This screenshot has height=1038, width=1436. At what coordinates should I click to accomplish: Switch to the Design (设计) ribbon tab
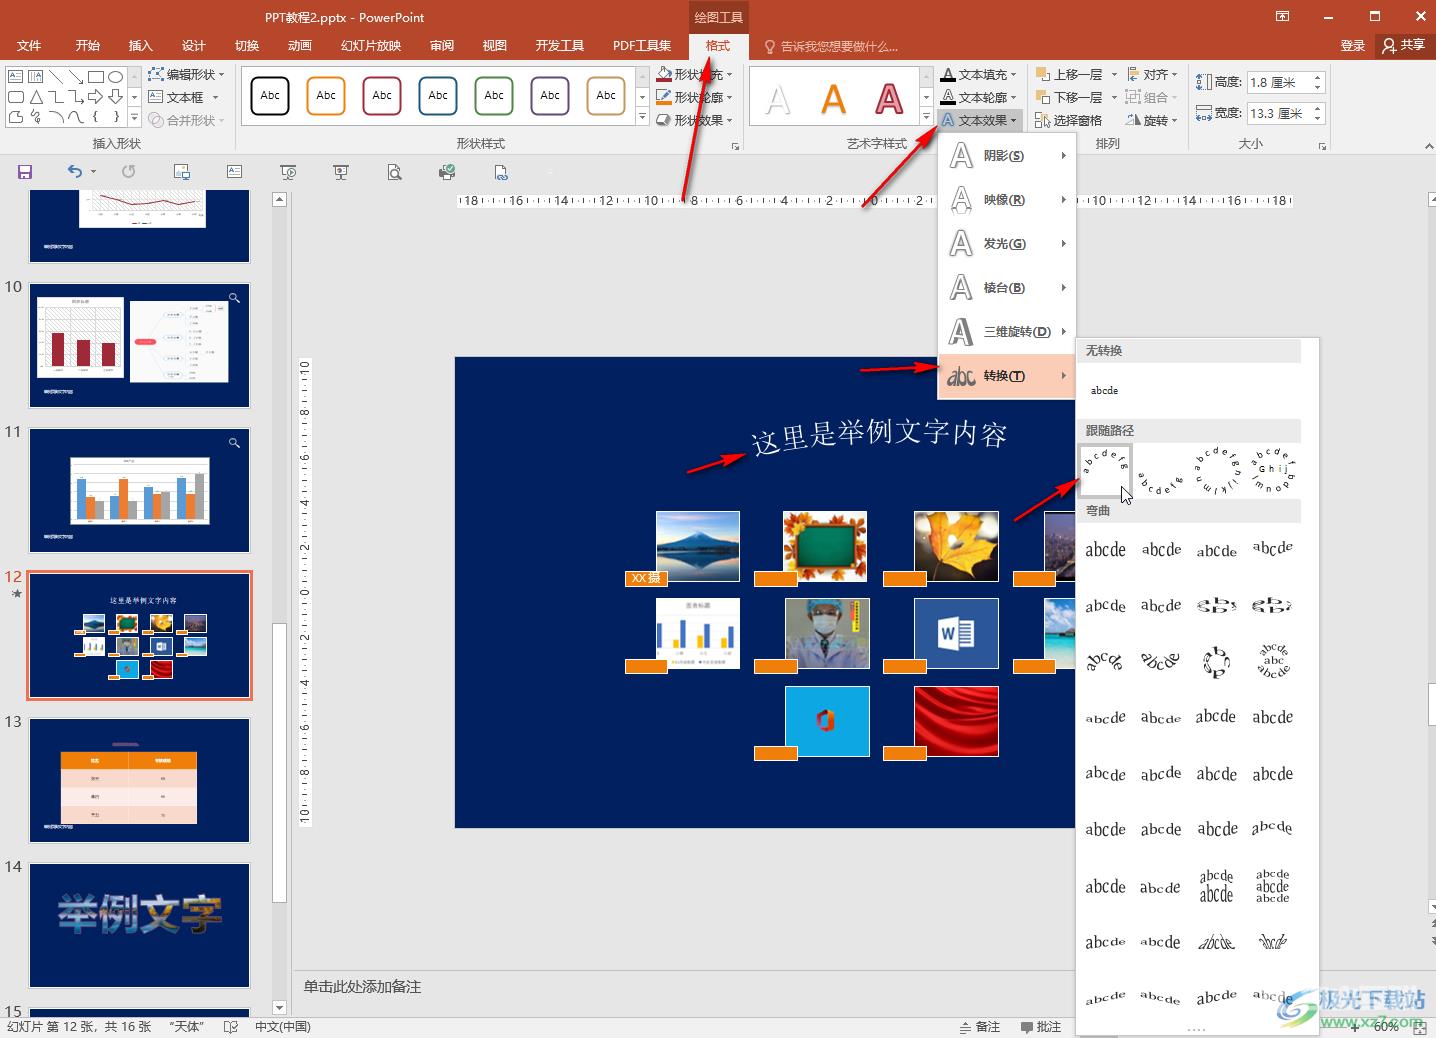(194, 46)
